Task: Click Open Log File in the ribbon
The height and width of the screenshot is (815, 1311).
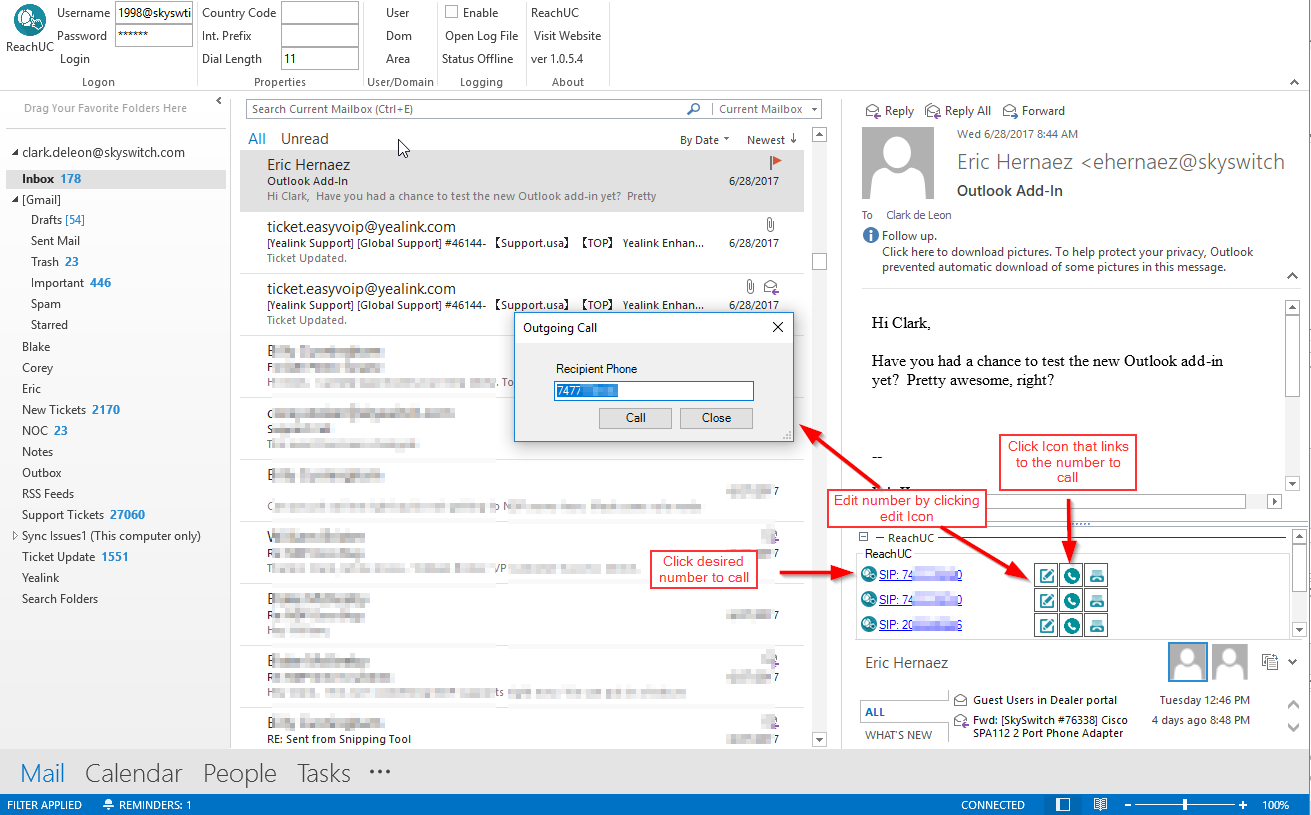Action: (482, 36)
